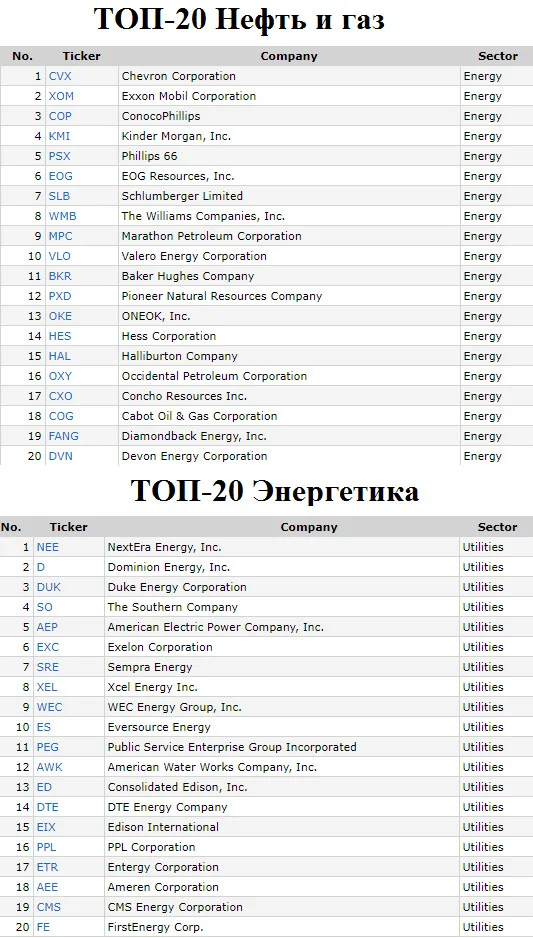
Task: Open the FE ticker link
Action: tap(43, 927)
